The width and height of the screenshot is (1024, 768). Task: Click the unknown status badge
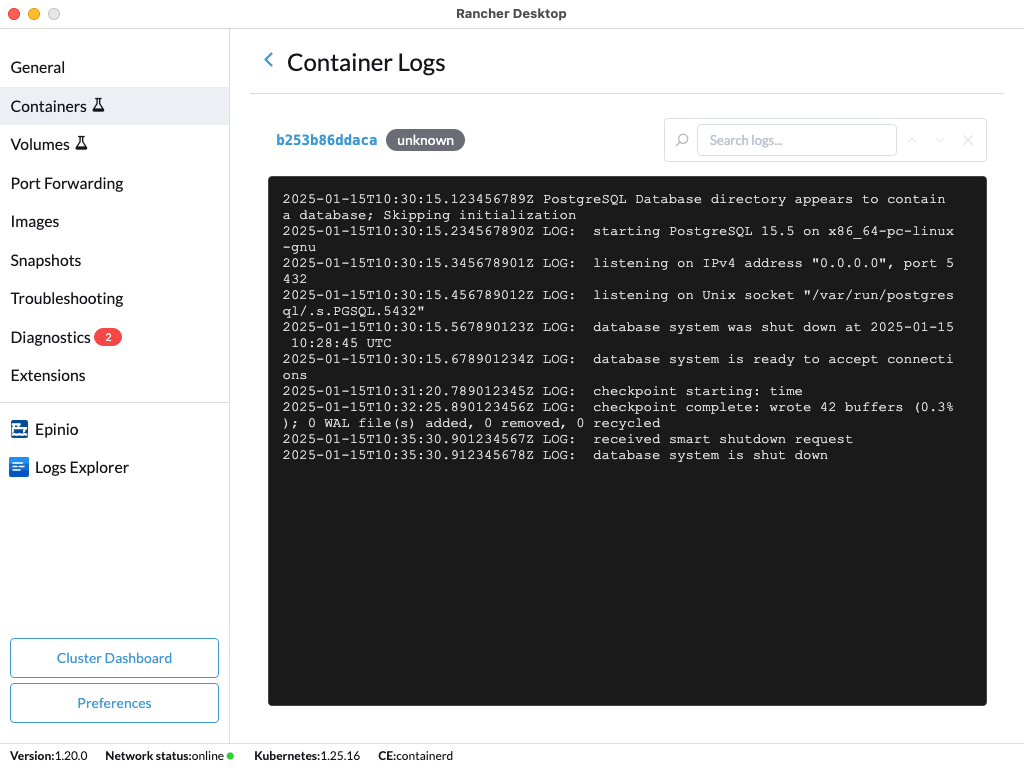[x=425, y=140]
